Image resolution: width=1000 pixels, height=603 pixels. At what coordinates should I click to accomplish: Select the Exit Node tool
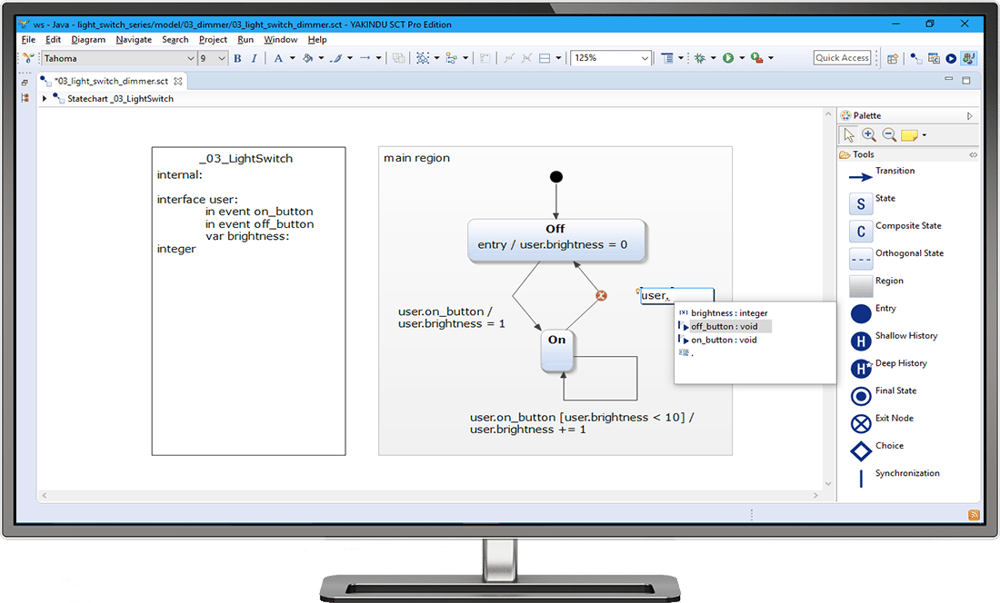(x=861, y=424)
